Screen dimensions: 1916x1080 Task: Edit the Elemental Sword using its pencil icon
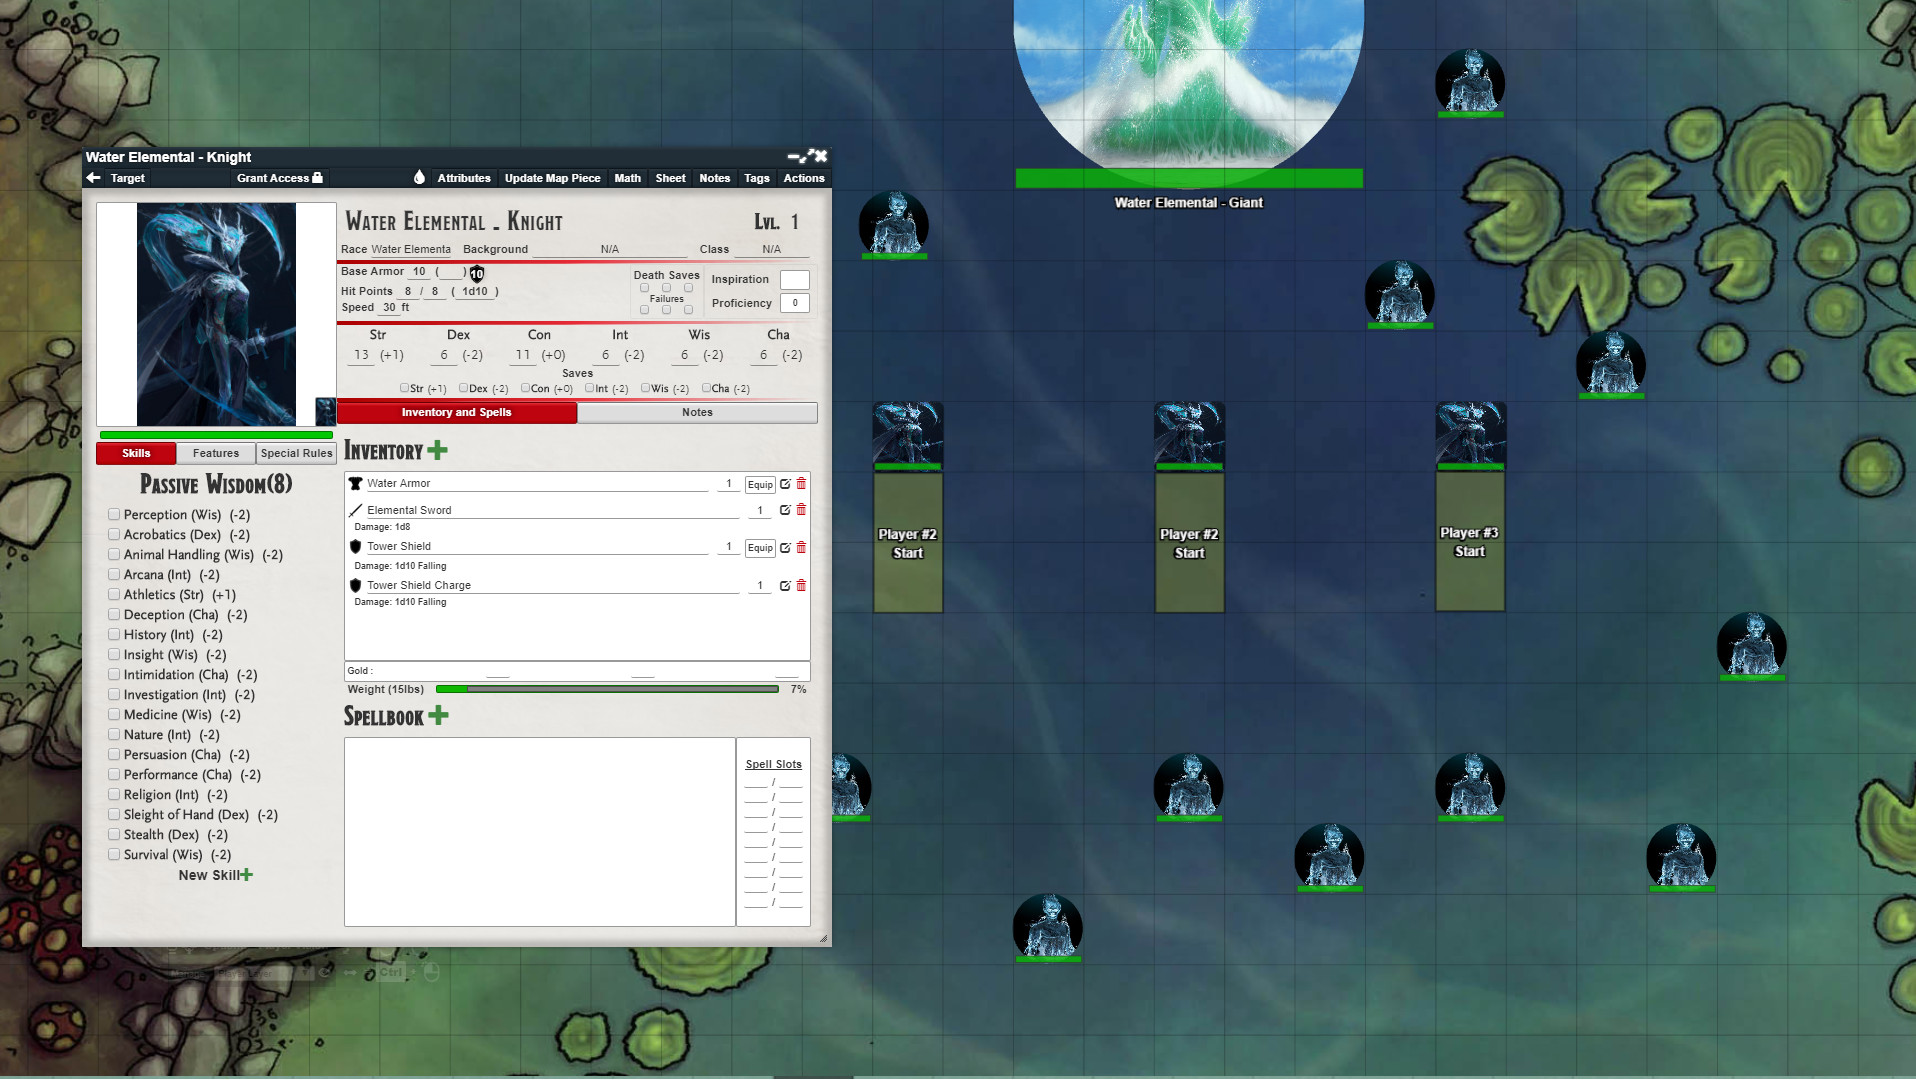(786, 510)
